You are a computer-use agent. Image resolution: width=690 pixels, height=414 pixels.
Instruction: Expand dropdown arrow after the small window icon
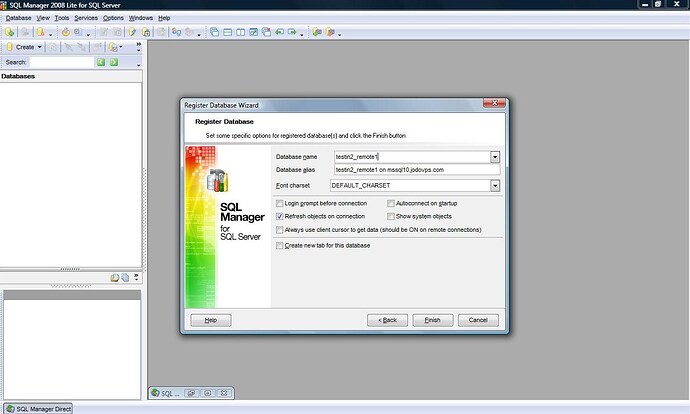(88, 34)
